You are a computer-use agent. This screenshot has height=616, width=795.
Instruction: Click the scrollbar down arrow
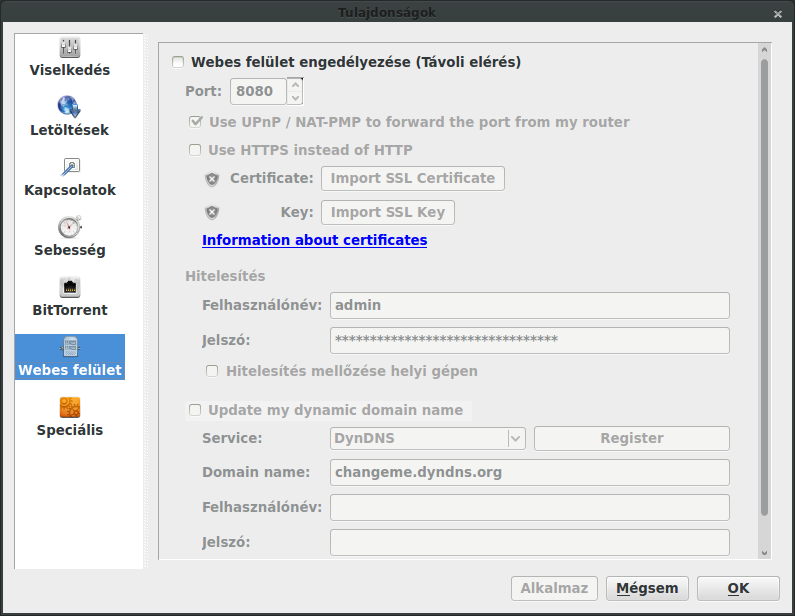click(x=765, y=553)
